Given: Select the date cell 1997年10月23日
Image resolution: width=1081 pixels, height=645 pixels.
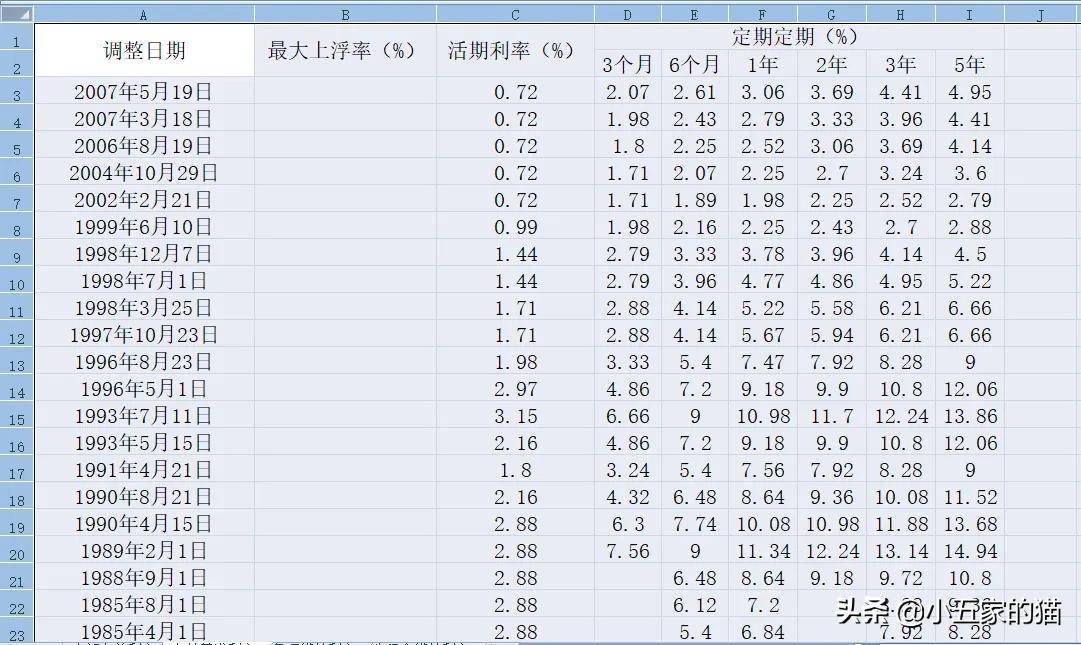Looking at the screenshot, I should pyautogui.click(x=144, y=334).
